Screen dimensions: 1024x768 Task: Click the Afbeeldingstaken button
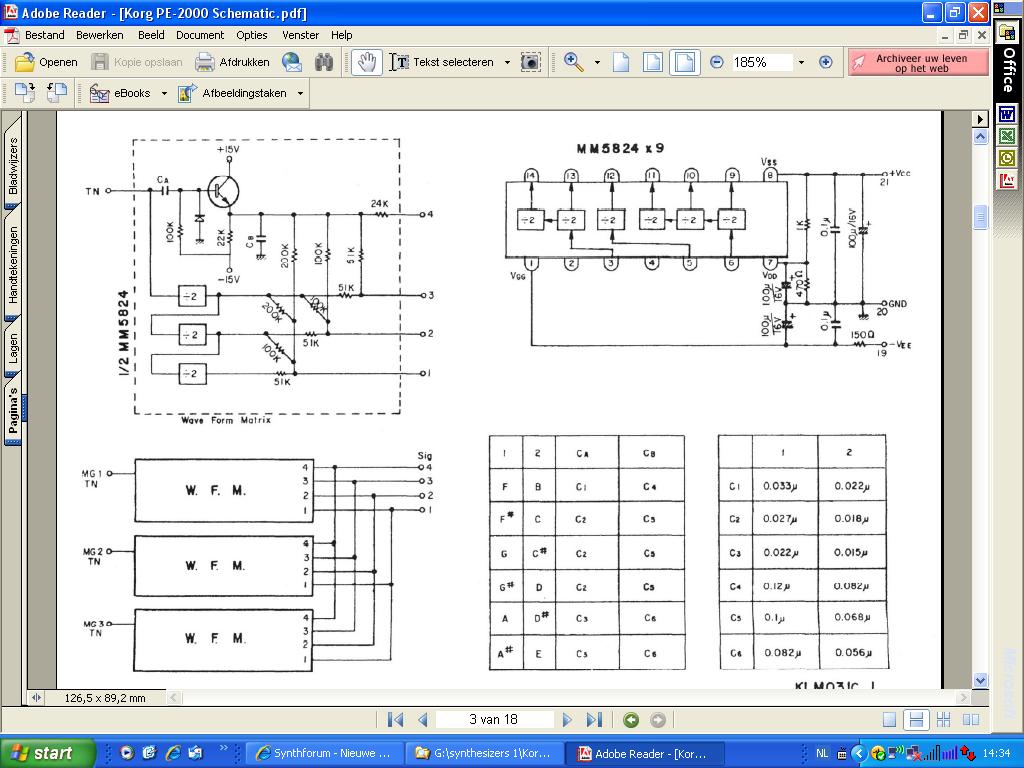click(x=232, y=93)
